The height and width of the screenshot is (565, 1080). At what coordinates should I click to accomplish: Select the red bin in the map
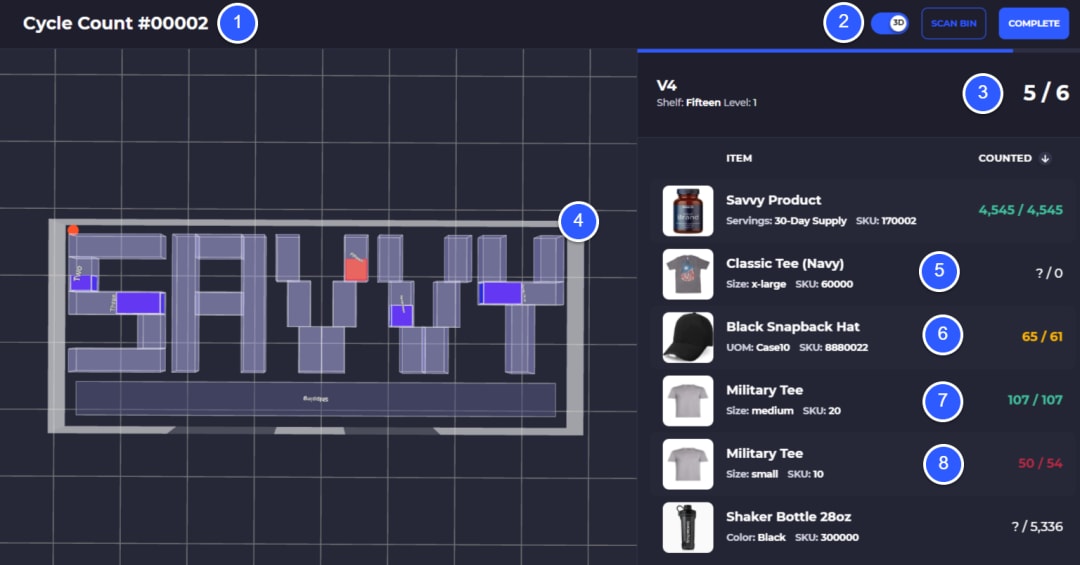click(355, 269)
